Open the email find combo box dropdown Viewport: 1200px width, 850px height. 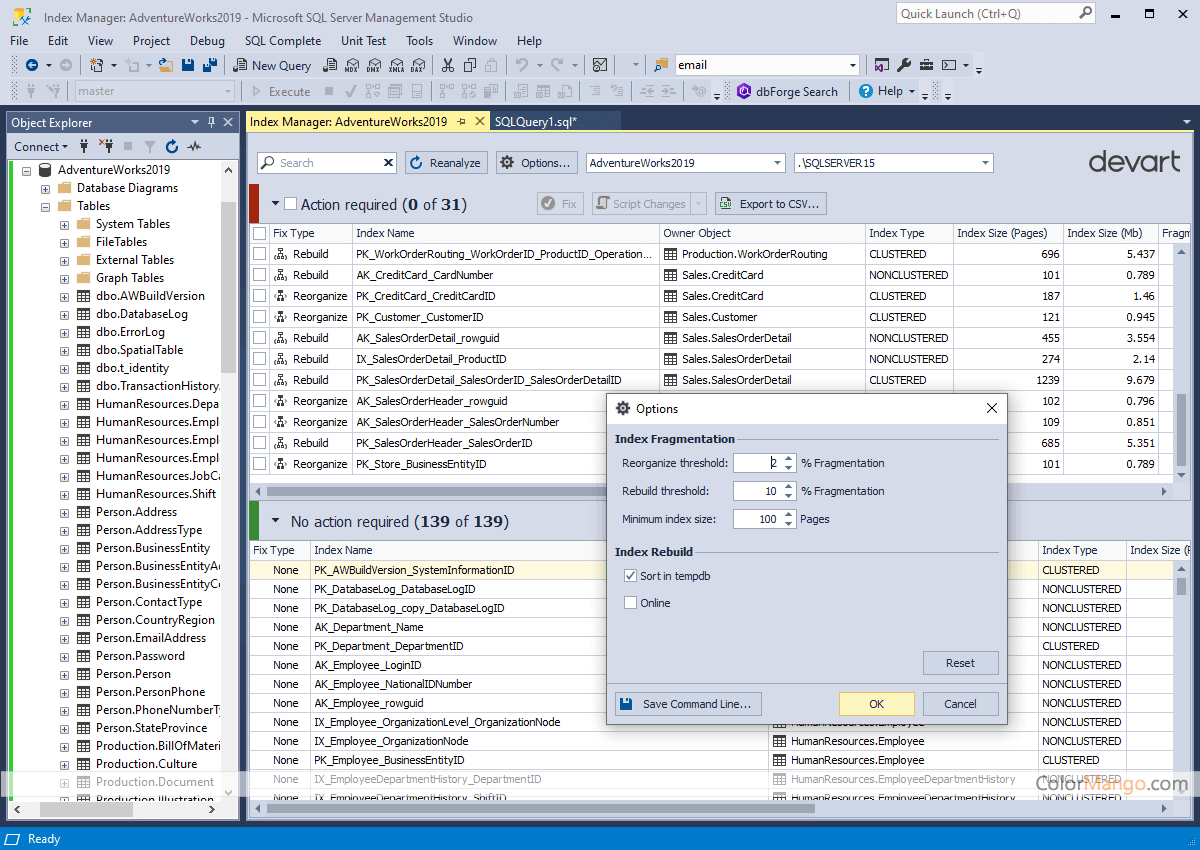pos(852,65)
